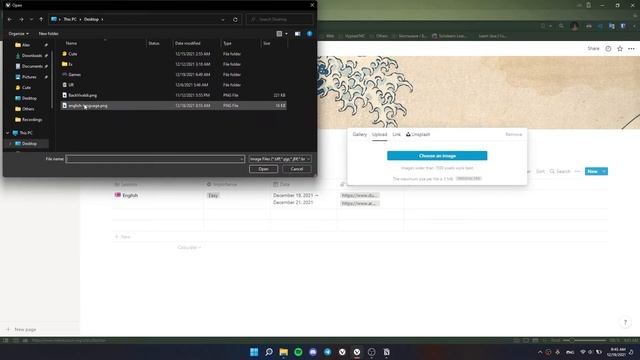Select the BackHoriidi.png file
This screenshot has height=360, width=640.
173,95
